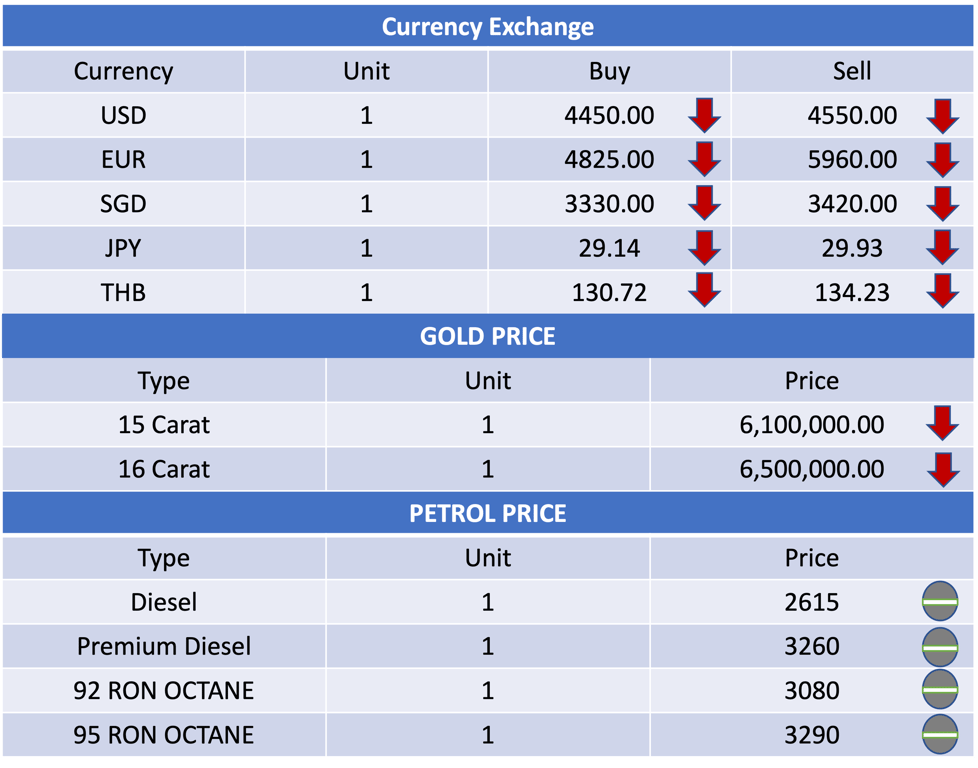Click the PETROL PRICE section header
Viewport: 978px width, 768px height.
(488, 513)
